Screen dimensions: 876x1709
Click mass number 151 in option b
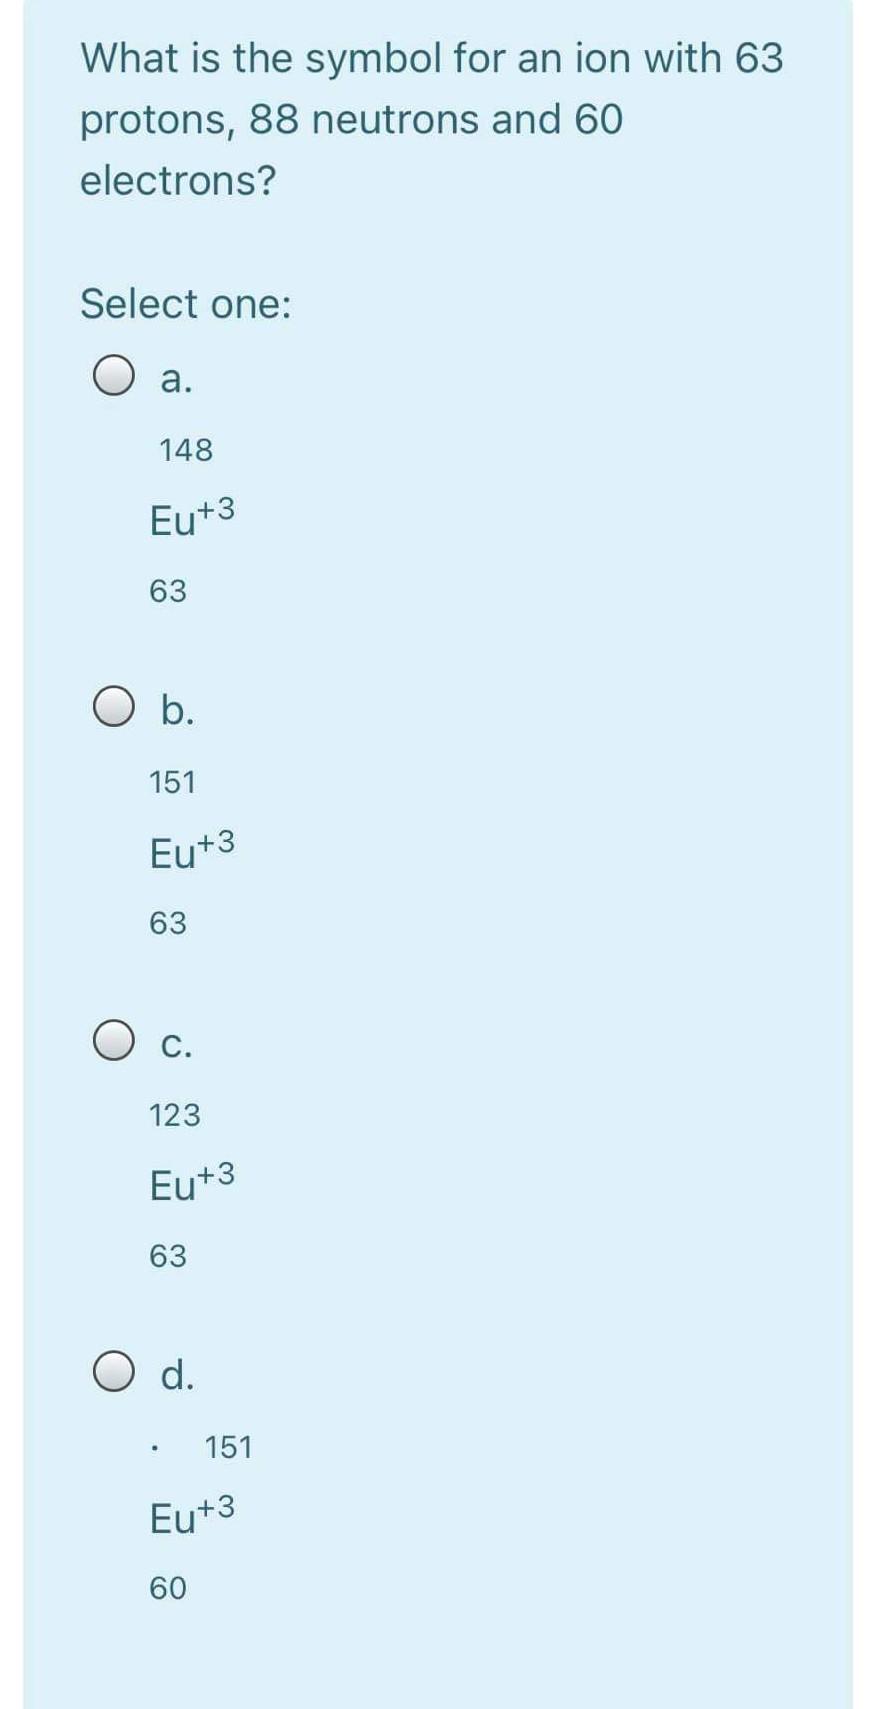173,782
